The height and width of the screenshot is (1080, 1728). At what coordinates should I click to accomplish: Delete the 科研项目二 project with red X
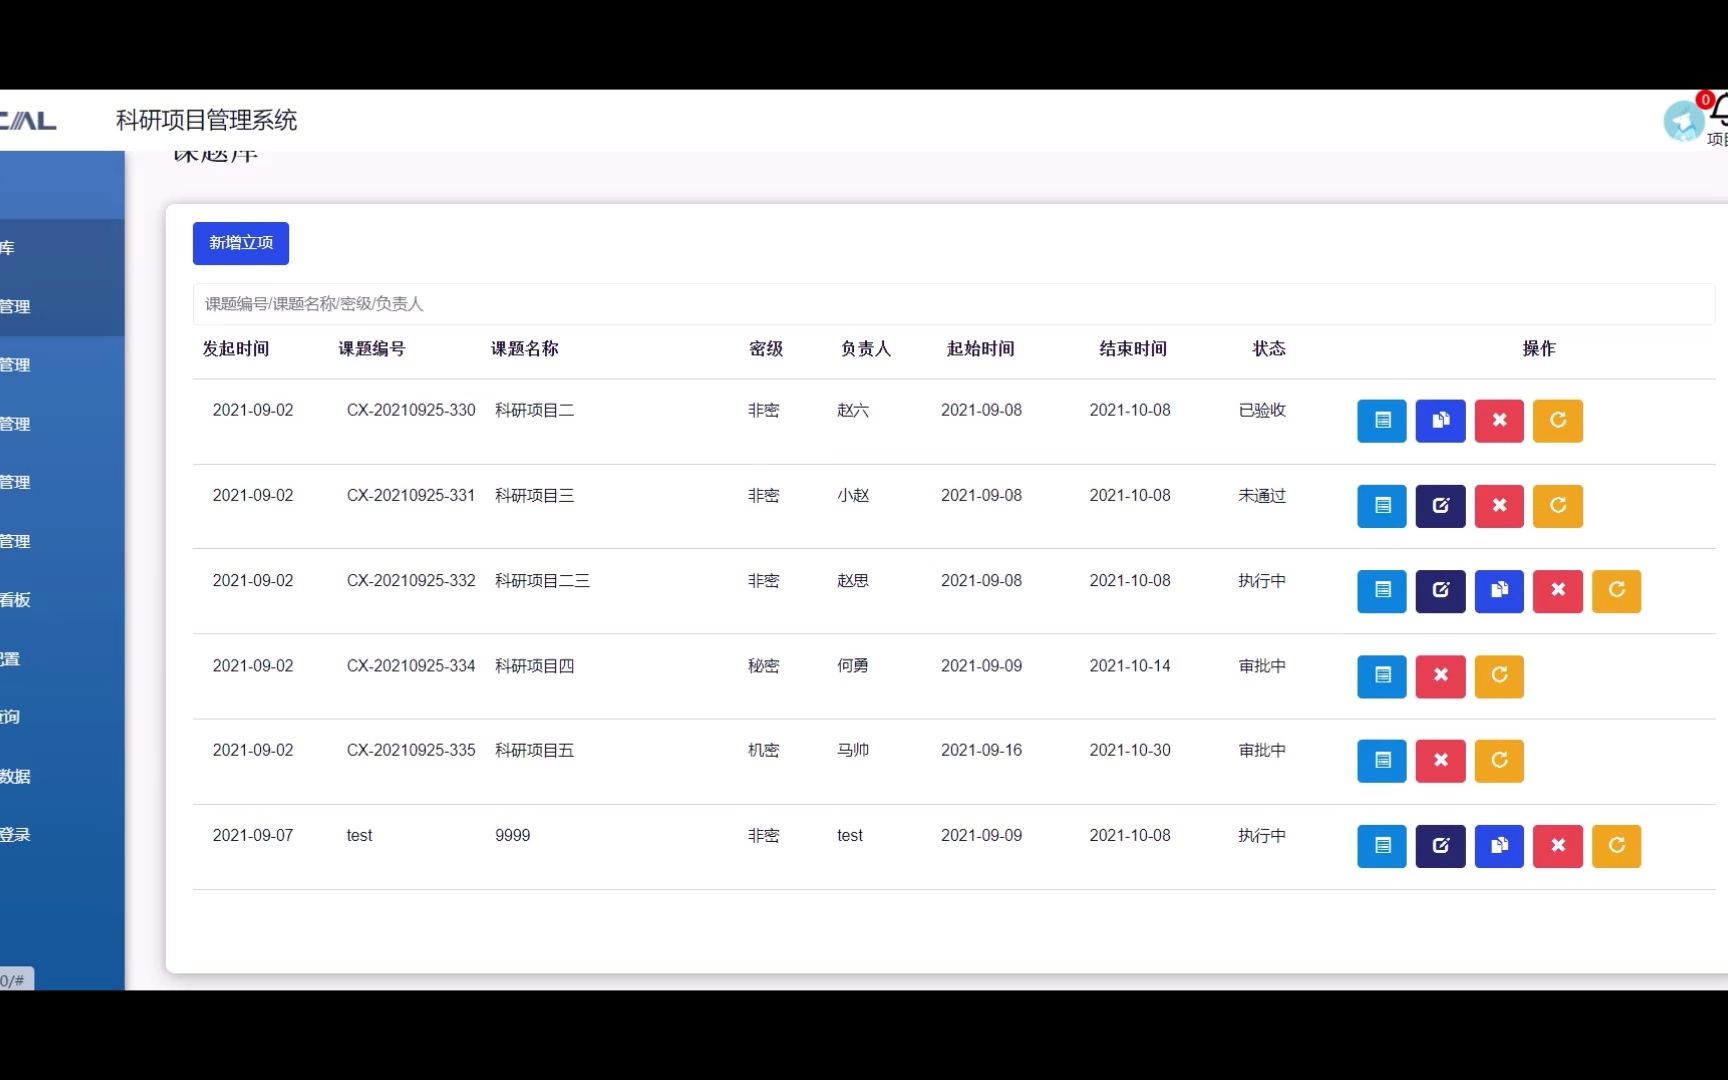click(x=1499, y=421)
